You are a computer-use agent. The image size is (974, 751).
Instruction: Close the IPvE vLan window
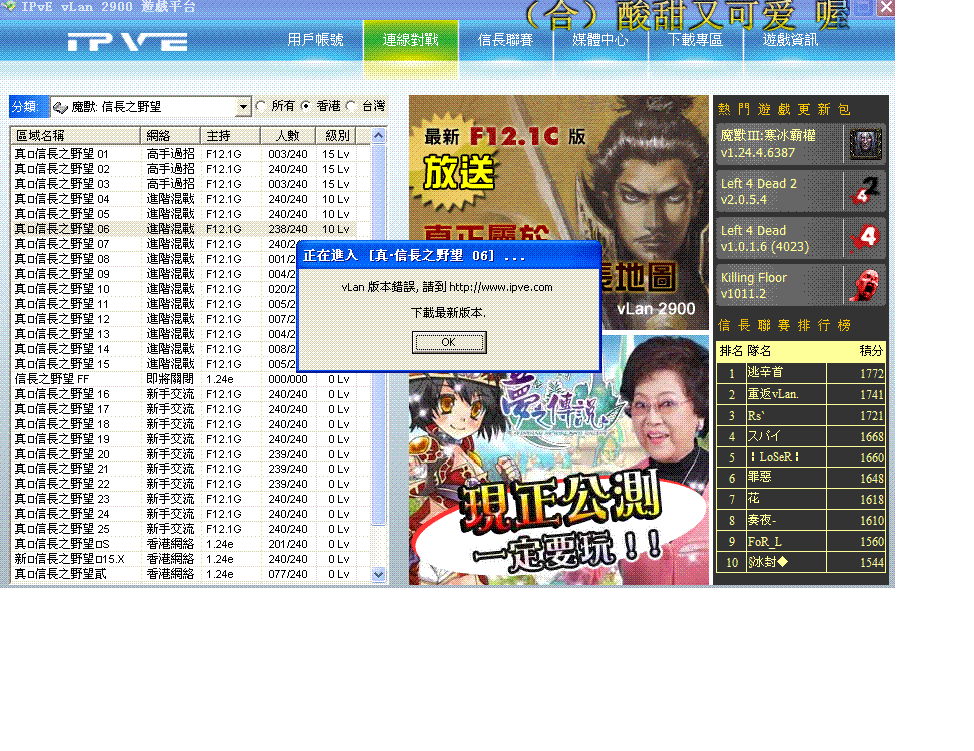[x=886, y=7]
